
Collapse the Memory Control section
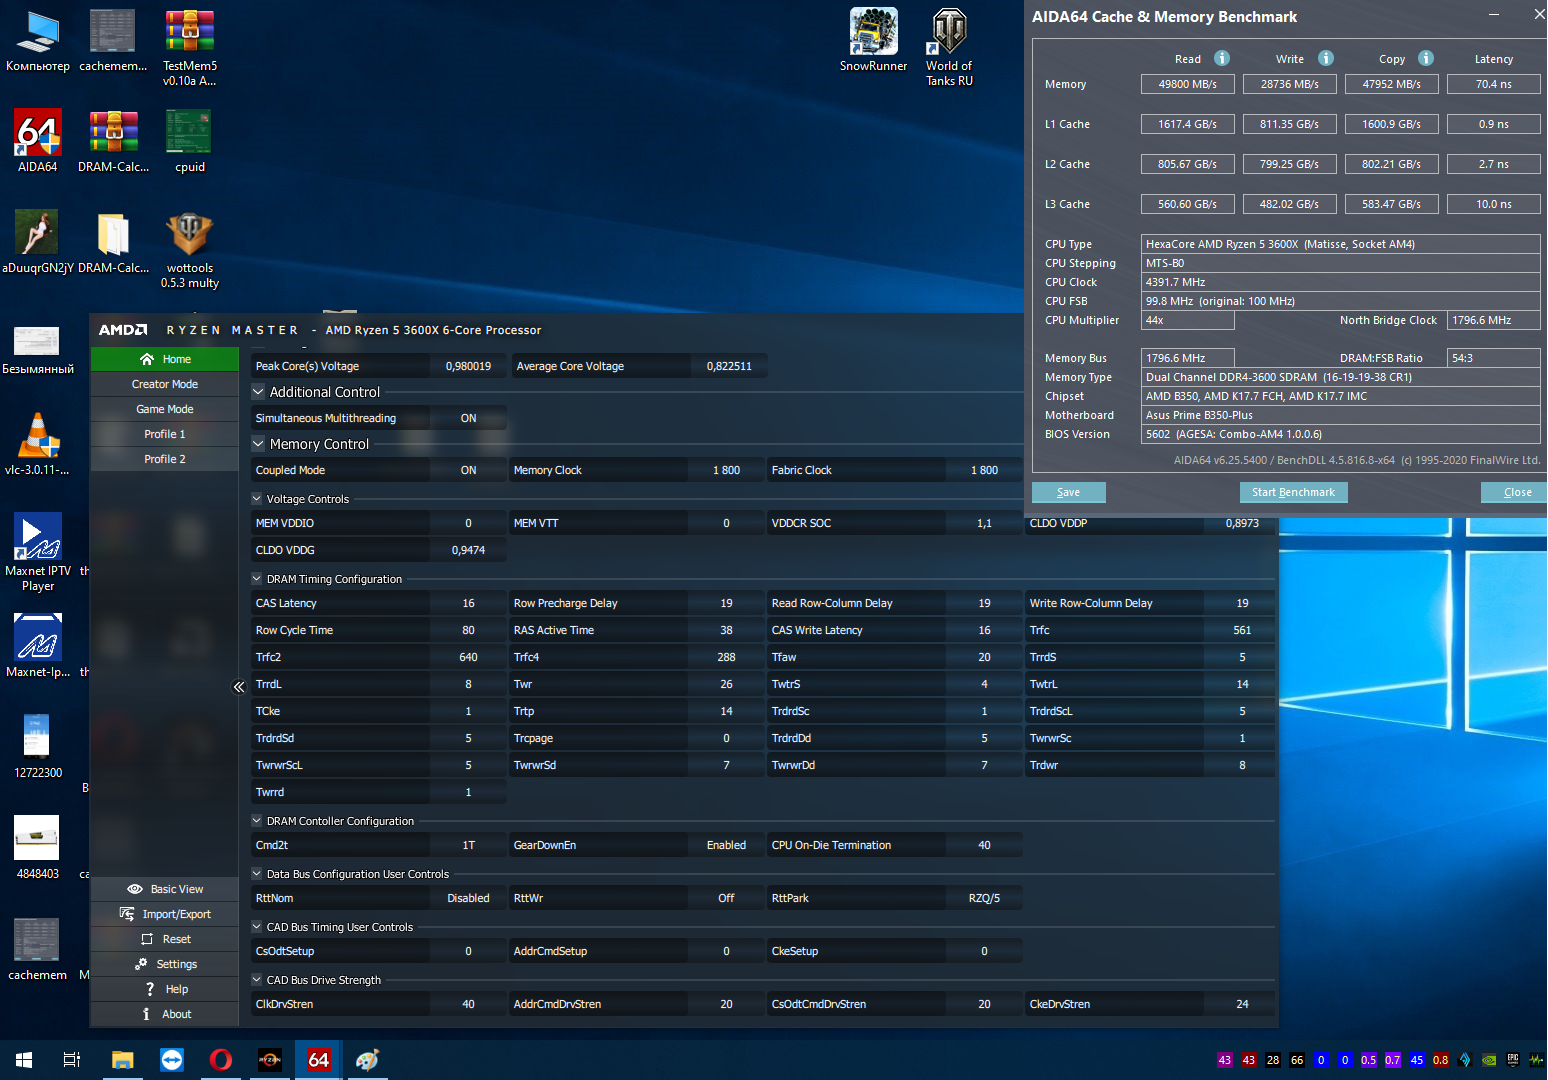pyautogui.click(x=258, y=444)
